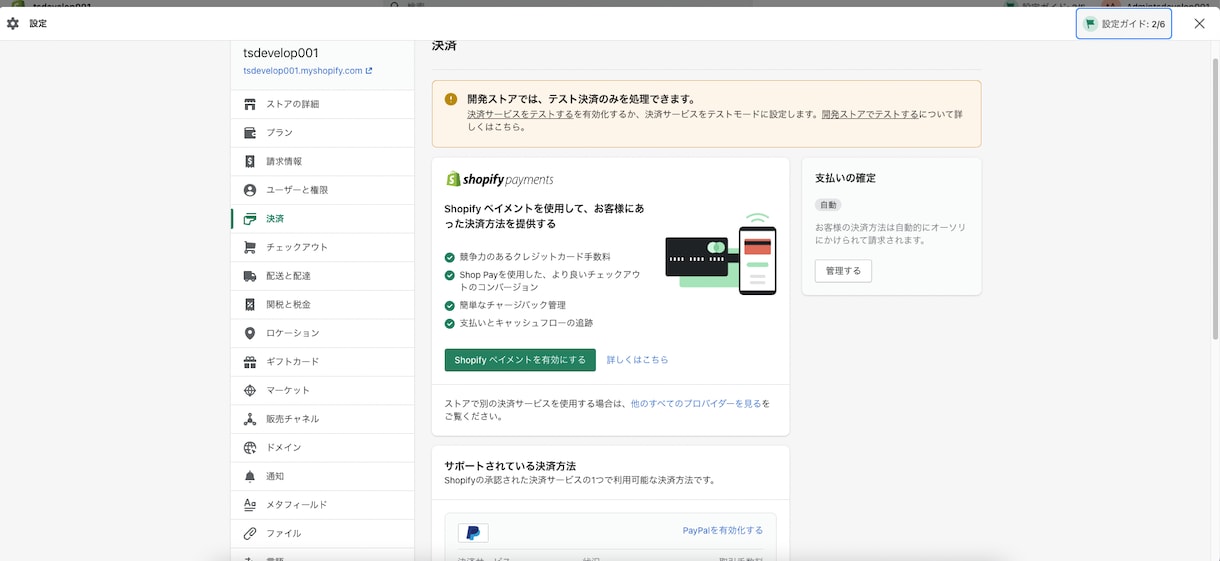This screenshot has width=1220, height=561.
Task: Click PayPalを有効化する link
Action: click(x=723, y=531)
